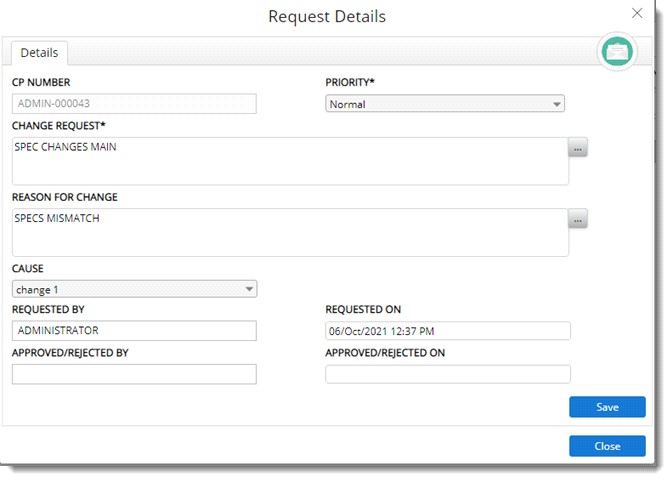Expand the Priority dropdown showing Normal
671x481 pixels.
pos(445,104)
